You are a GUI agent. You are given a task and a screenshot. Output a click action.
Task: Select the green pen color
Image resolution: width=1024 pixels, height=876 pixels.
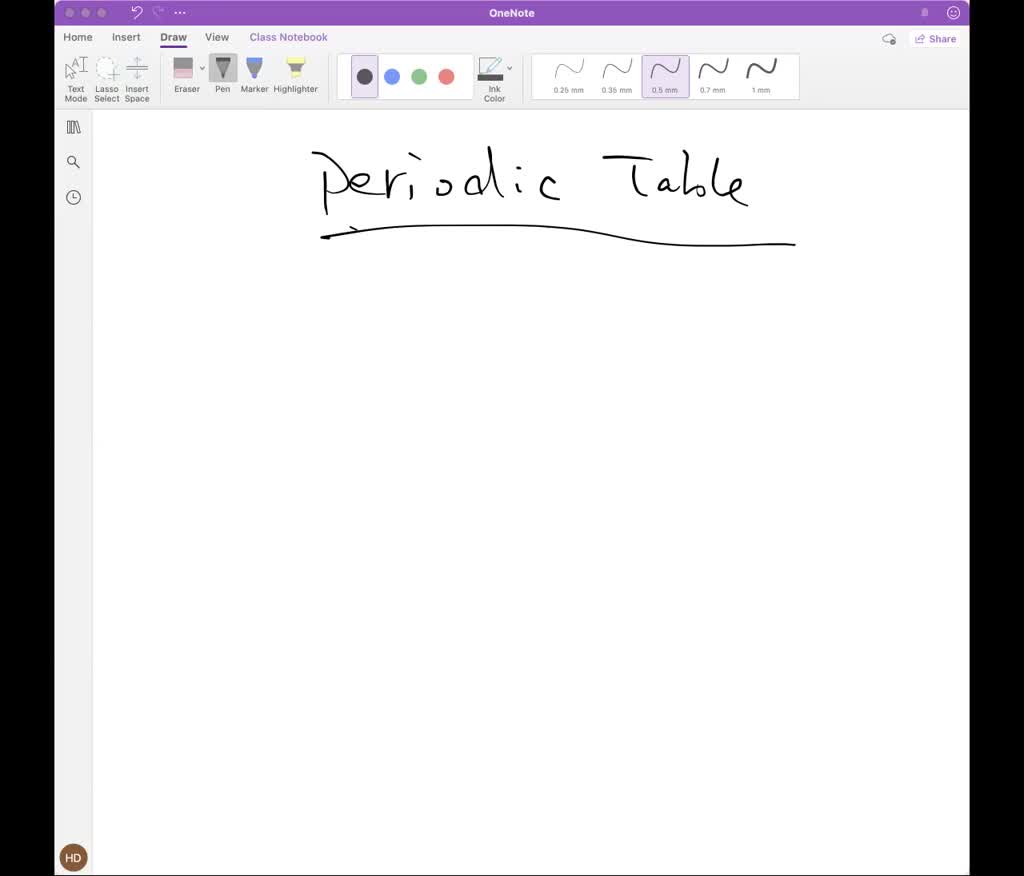(419, 76)
